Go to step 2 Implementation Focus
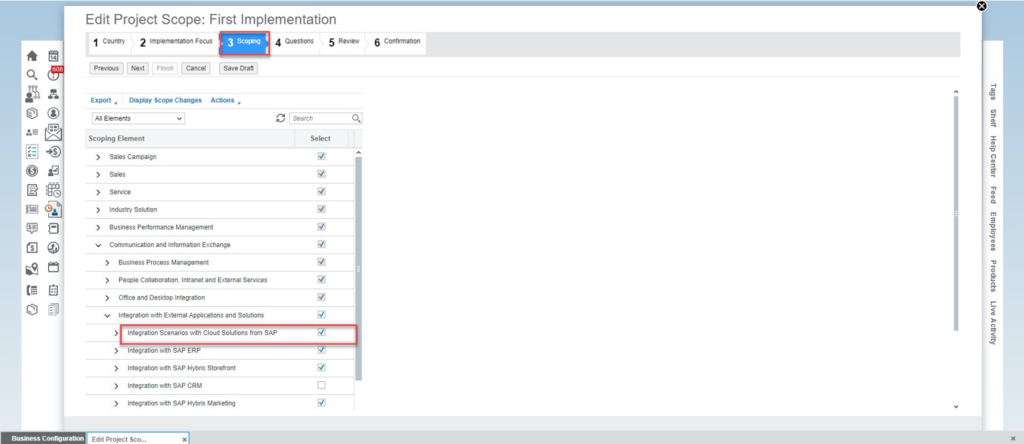1024x444 pixels. tap(177, 42)
